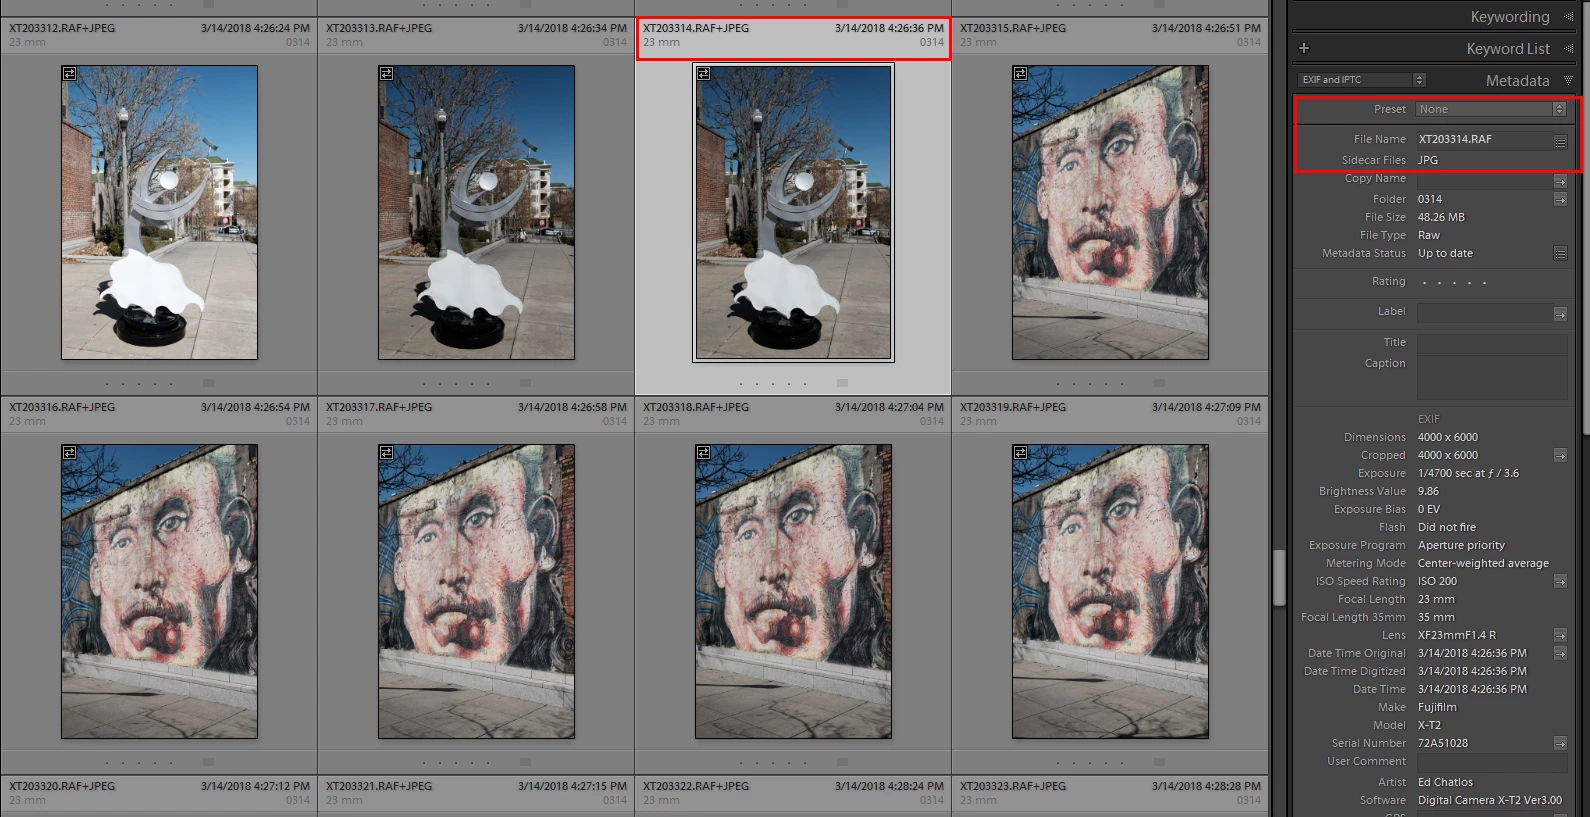Open the EXIF and IPTC view dropdown
This screenshot has width=1590, height=817.
1362,80
